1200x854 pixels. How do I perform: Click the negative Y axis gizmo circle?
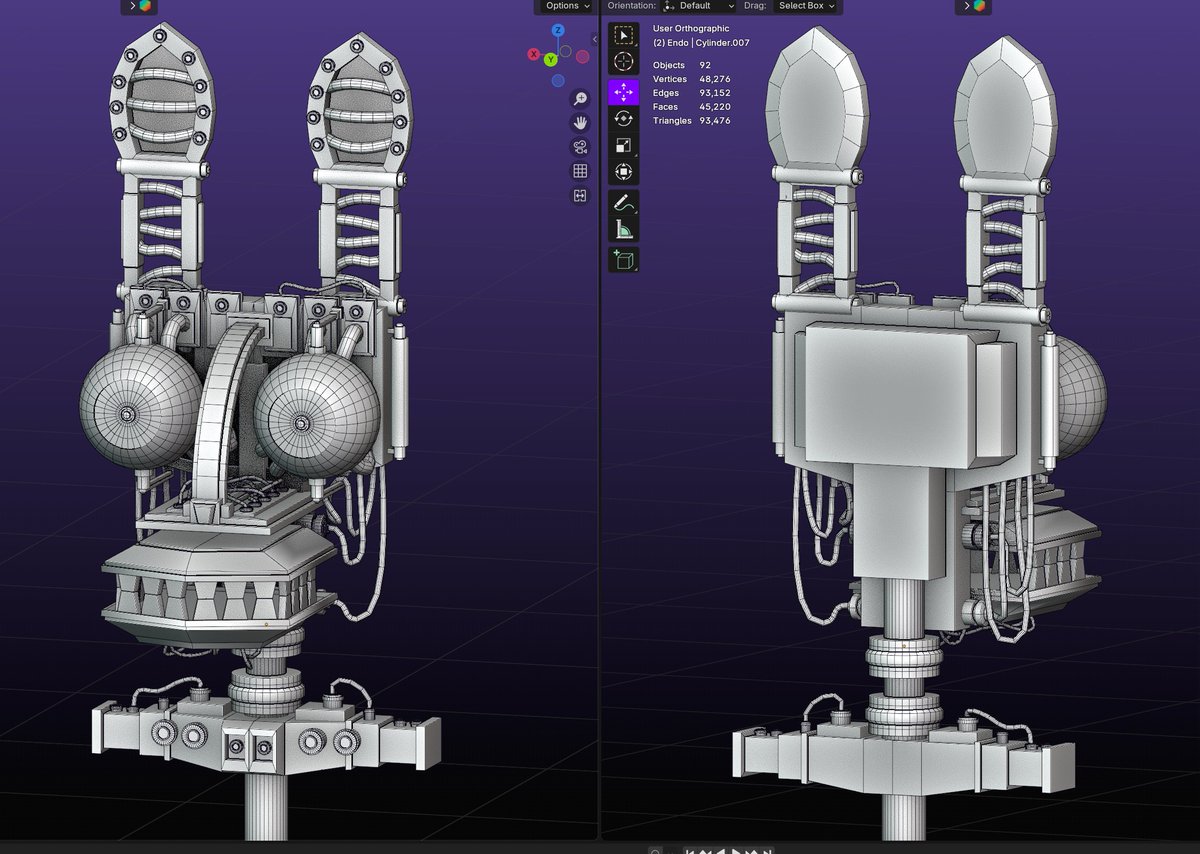(x=566, y=51)
